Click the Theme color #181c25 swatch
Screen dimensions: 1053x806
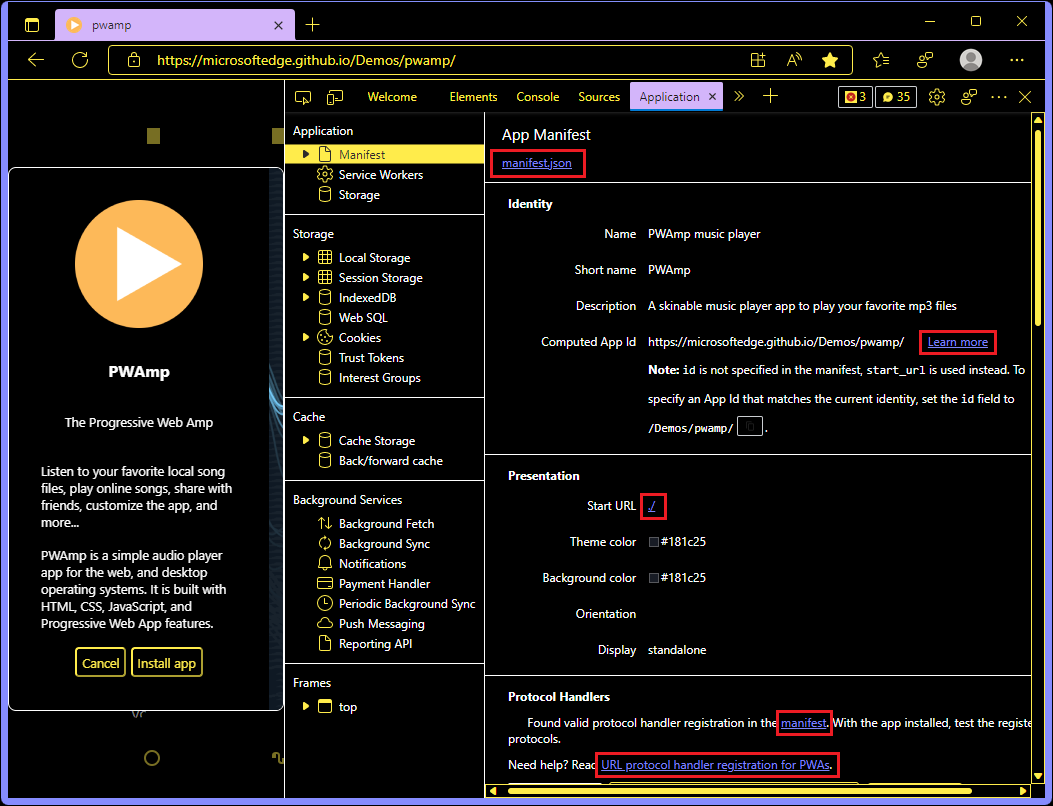[653, 542]
